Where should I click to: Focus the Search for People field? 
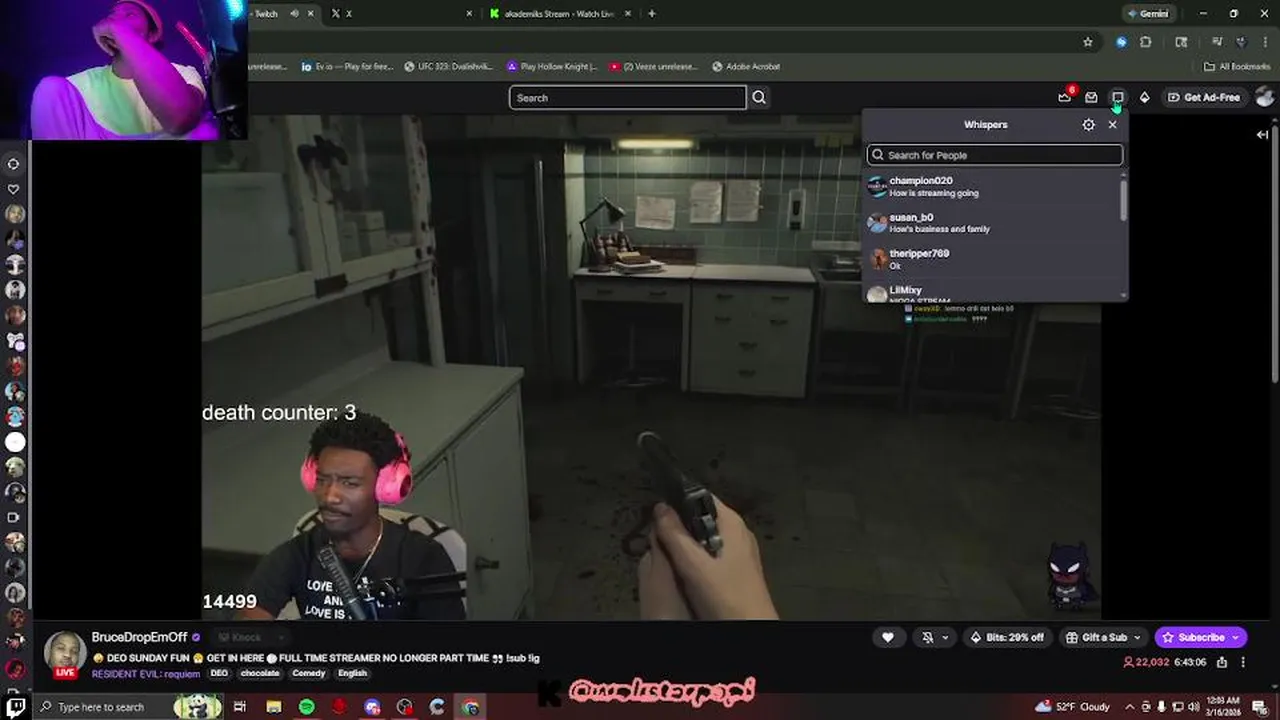(995, 155)
